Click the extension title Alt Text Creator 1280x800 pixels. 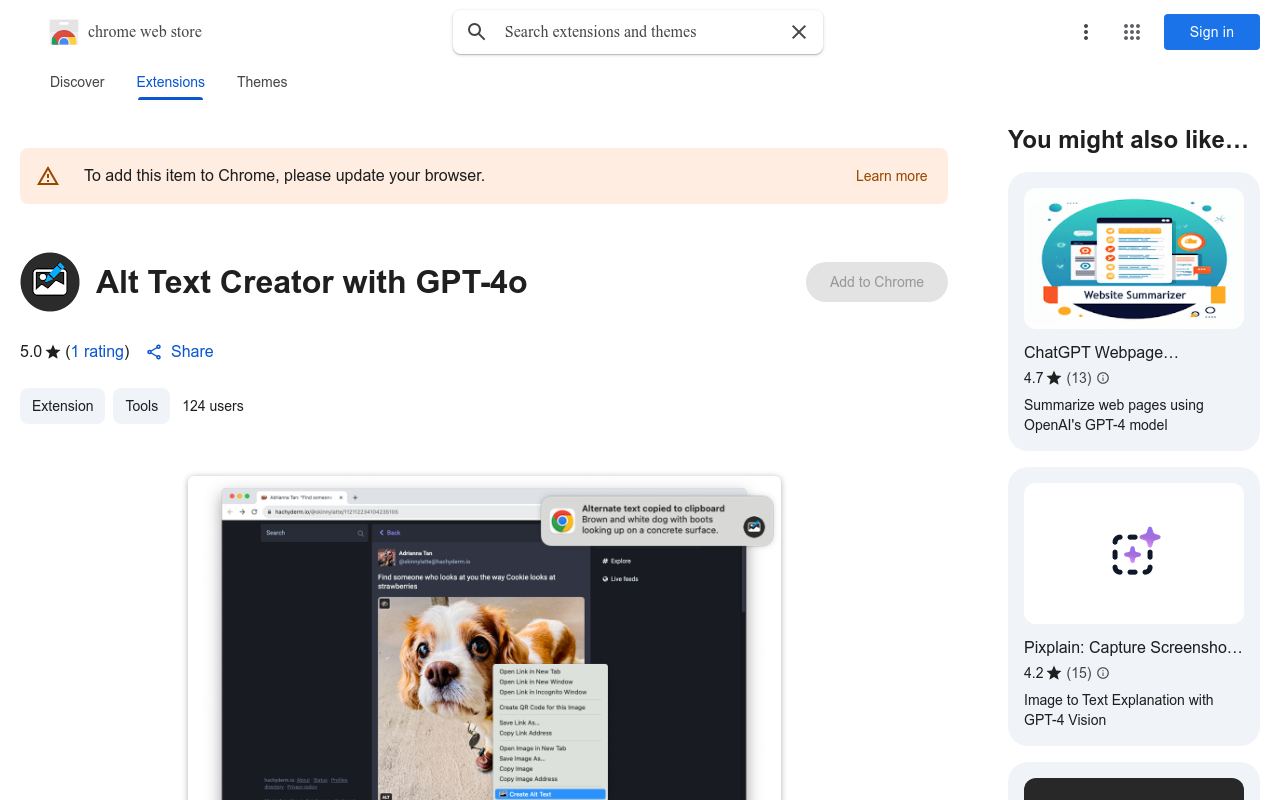click(x=311, y=282)
